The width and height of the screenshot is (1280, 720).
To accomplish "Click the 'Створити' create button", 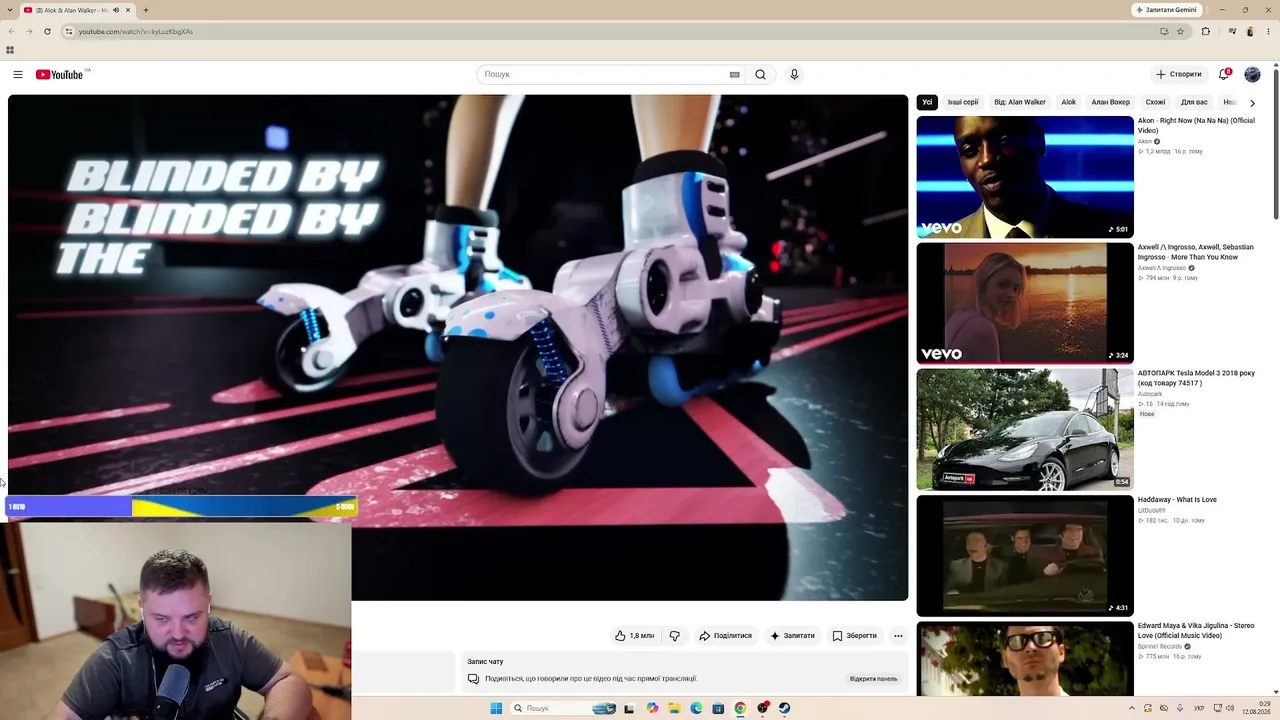I will (x=1178, y=74).
